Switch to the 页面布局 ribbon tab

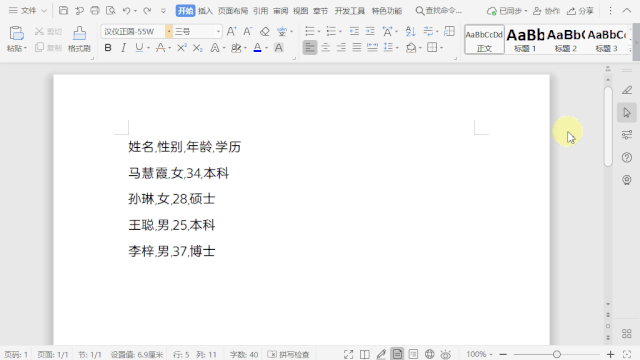pos(233,11)
